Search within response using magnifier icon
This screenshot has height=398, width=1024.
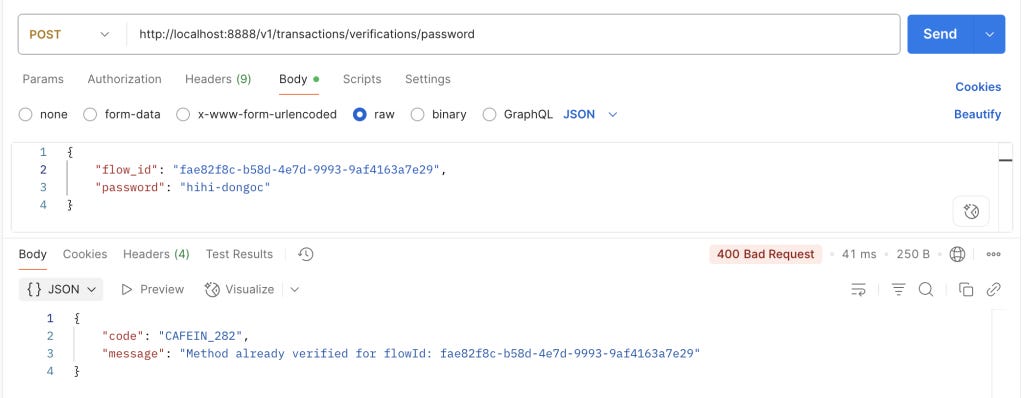click(x=926, y=290)
